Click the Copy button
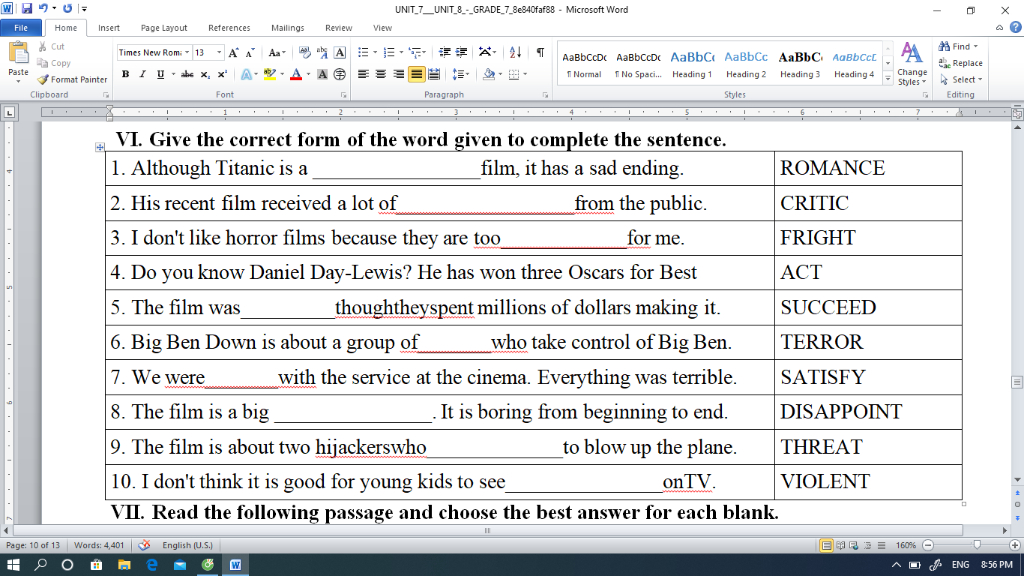Viewport: 1024px width, 576px height. [x=54, y=63]
